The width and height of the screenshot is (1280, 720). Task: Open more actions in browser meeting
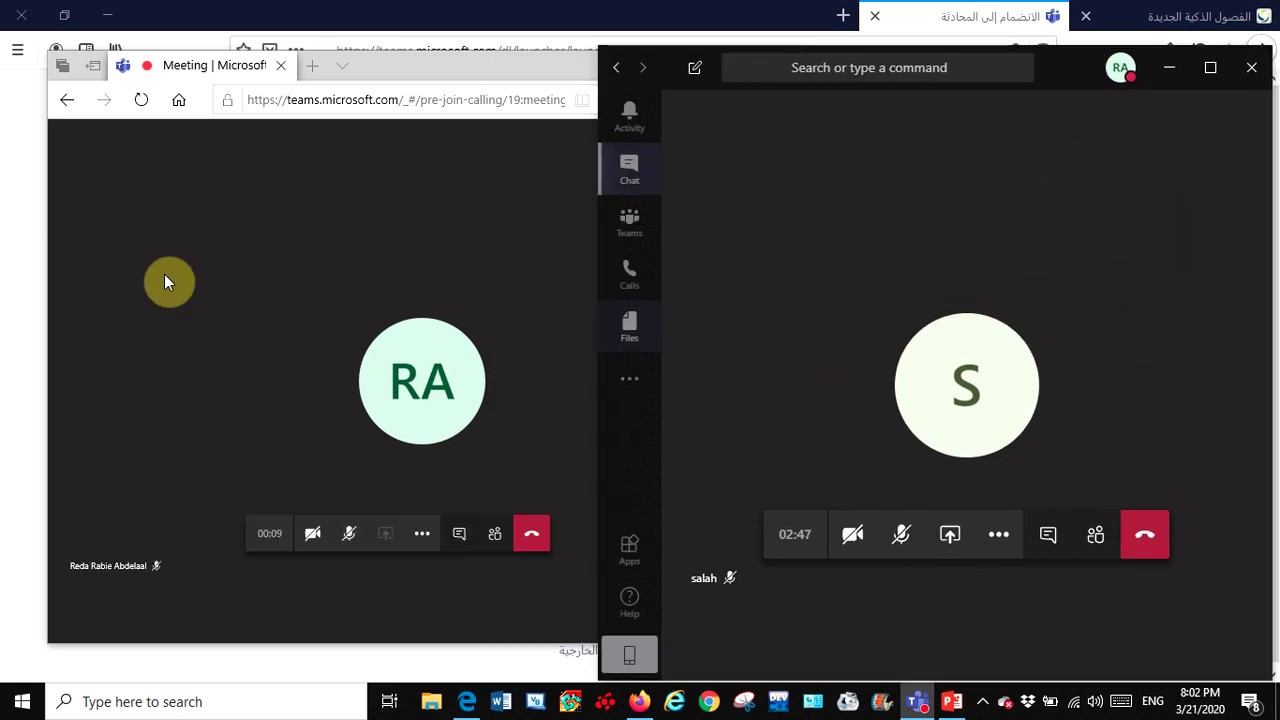[x=422, y=534]
